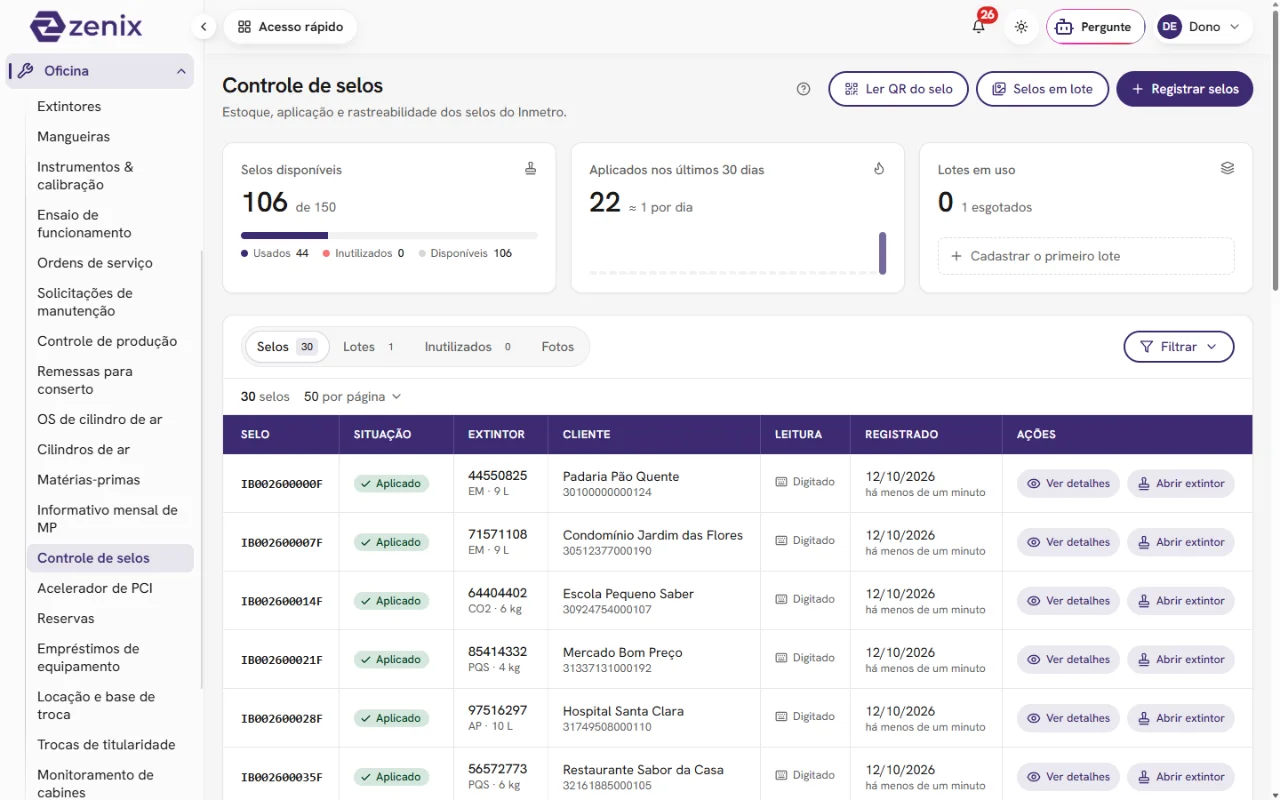Click the purple bar in the 30-day chart
The image size is (1280, 800).
(x=883, y=253)
